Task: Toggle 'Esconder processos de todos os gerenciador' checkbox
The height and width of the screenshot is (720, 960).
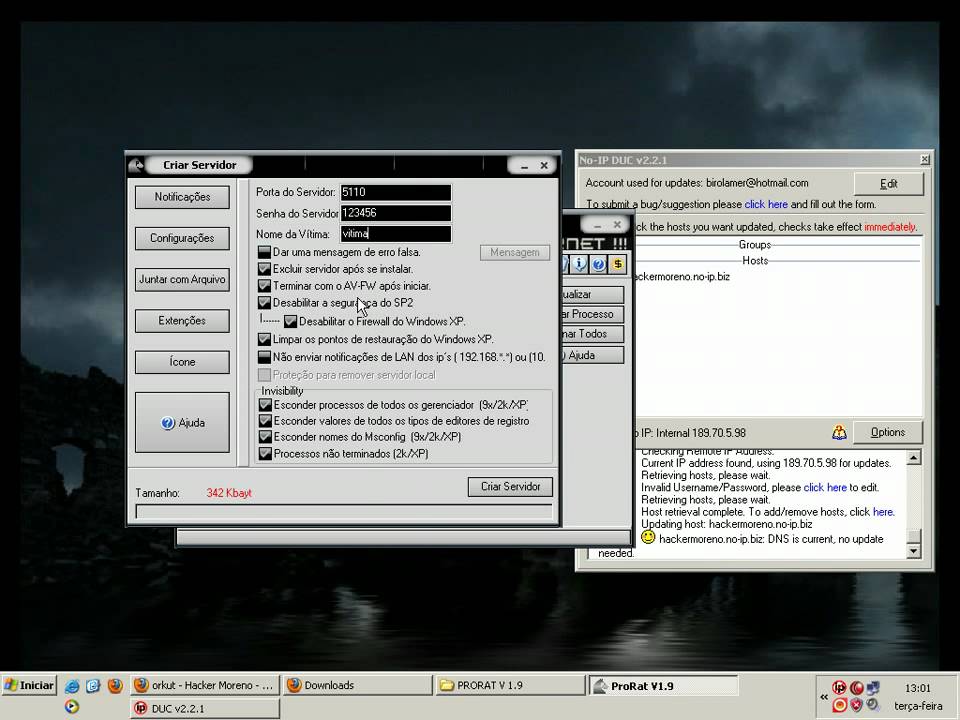Action: (x=265, y=405)
